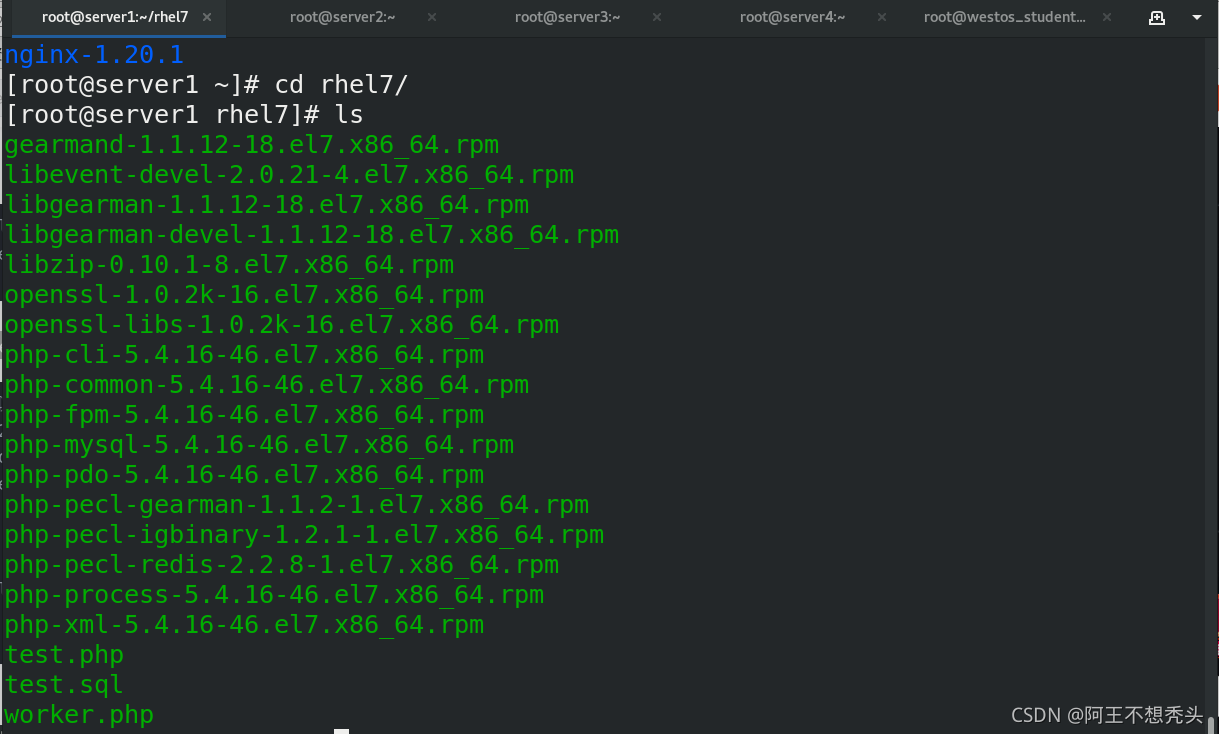The height and width of the screenshot is (734, 1219).
Task: Click the 'ls' command line
Action: coord(184,115)
